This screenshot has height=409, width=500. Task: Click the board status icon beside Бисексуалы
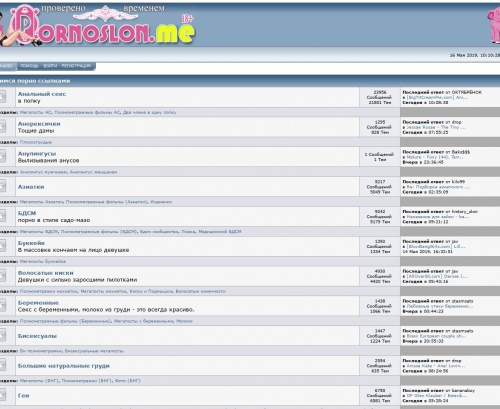tap(3, 336)
